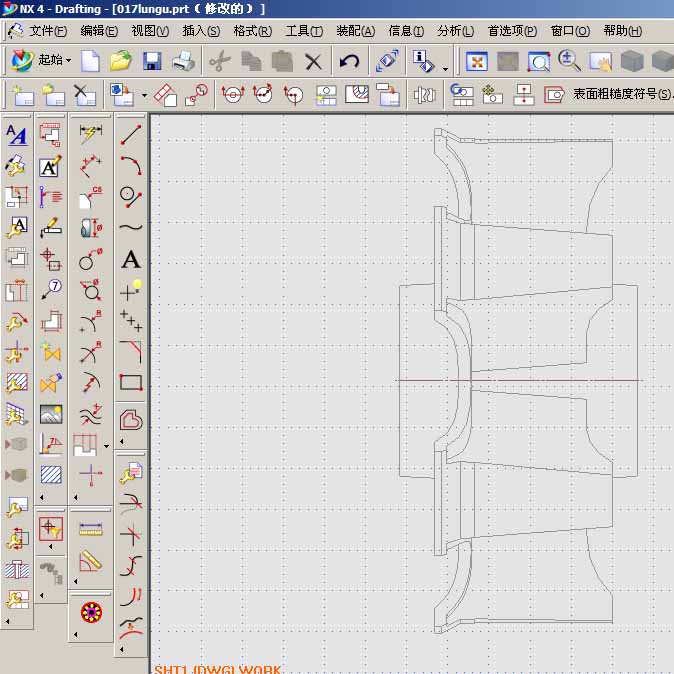Open the information icon dropdown arrow
This screenshot has width=674, height=674.
pyautogui.click(x=445, y=68)
